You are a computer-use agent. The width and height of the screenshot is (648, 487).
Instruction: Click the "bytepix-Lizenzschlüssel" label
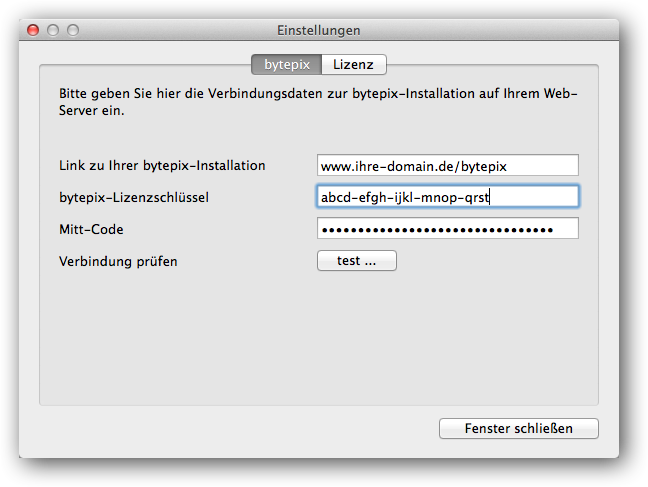(x=134, y=197)
